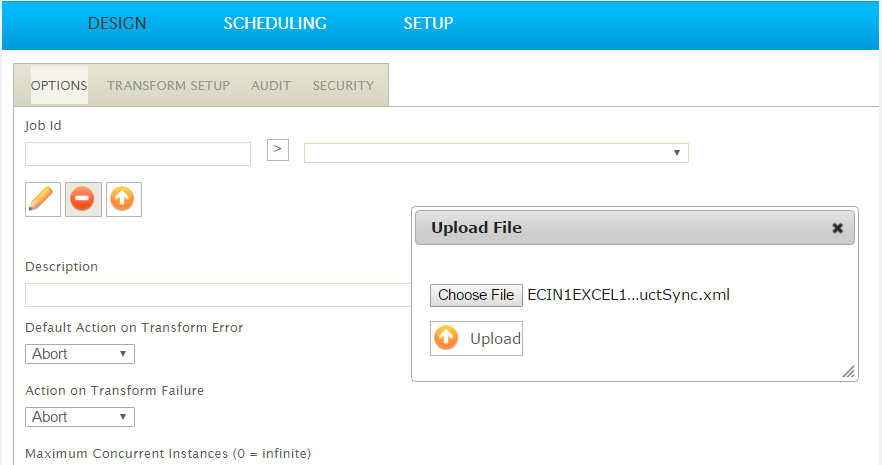The width and height of the screenshot is (882, 465).
Task: Switch to the SECURITY tab
Action: point(343,85)
